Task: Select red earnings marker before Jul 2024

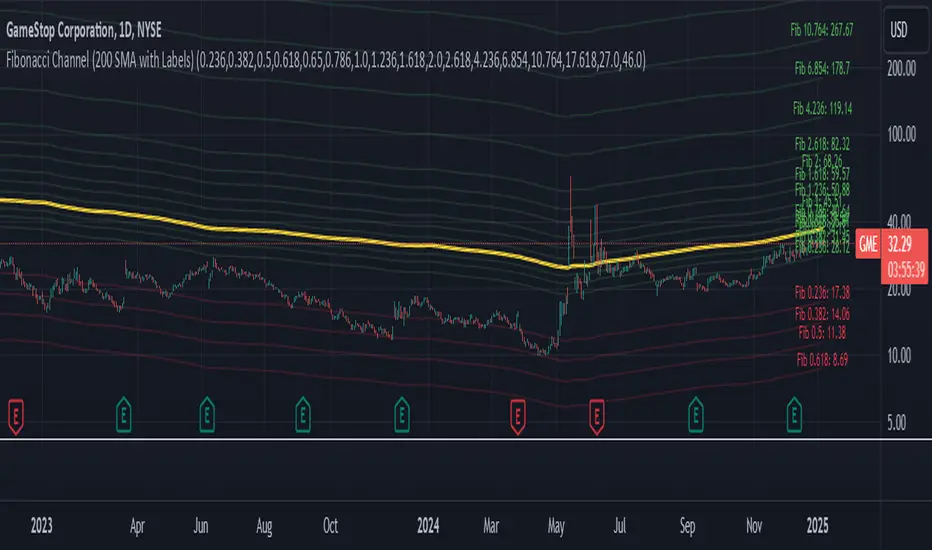Action: [x=597, y=409]
